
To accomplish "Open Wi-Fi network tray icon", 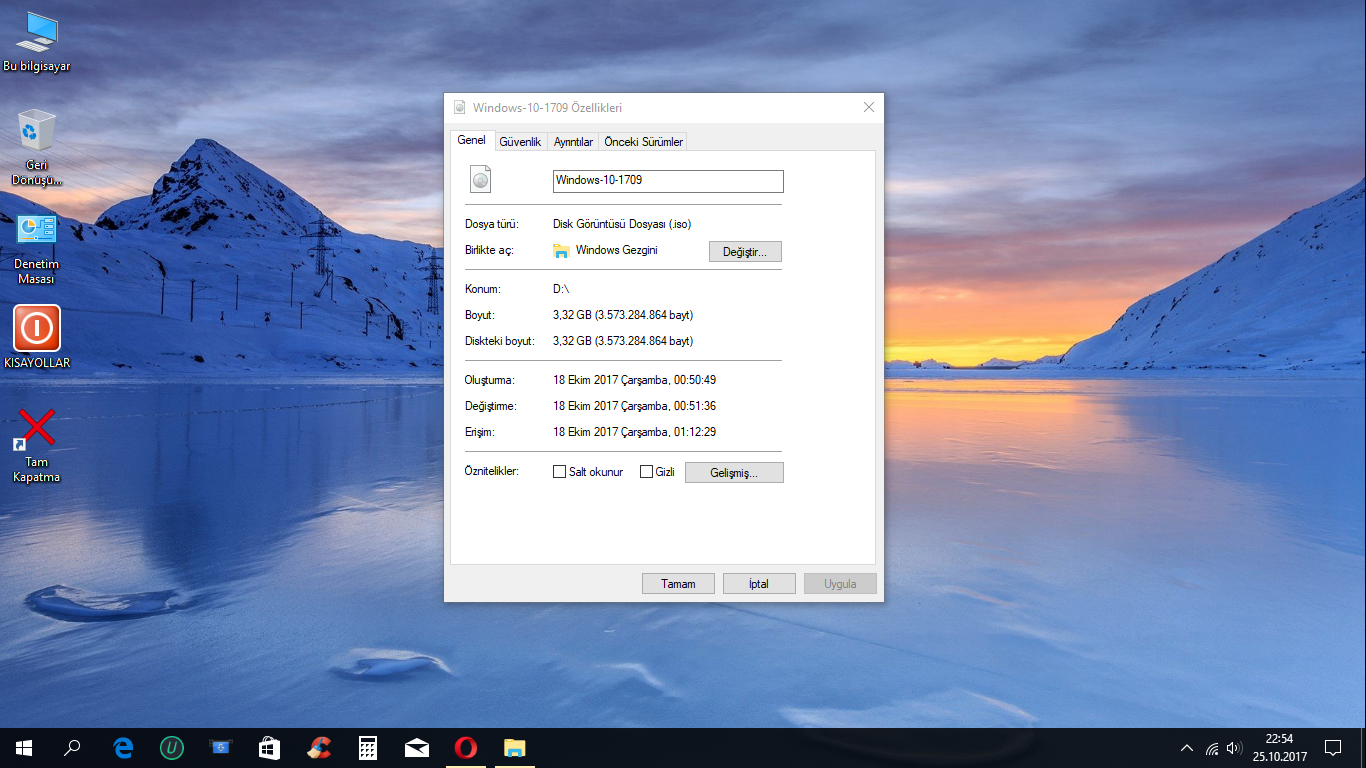I will [1212, 747].
